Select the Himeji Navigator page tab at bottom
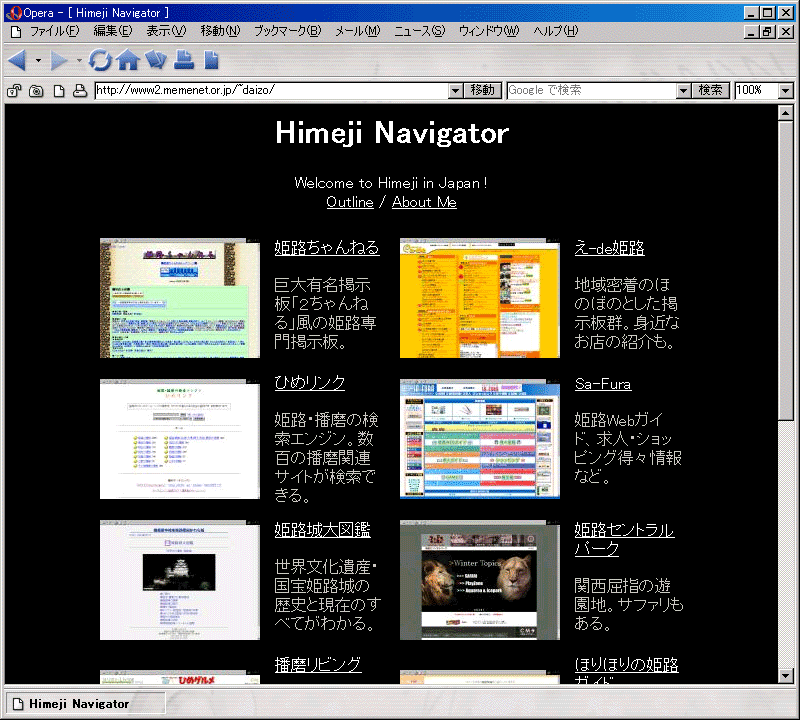800x720 pixels. click(85, 704)
